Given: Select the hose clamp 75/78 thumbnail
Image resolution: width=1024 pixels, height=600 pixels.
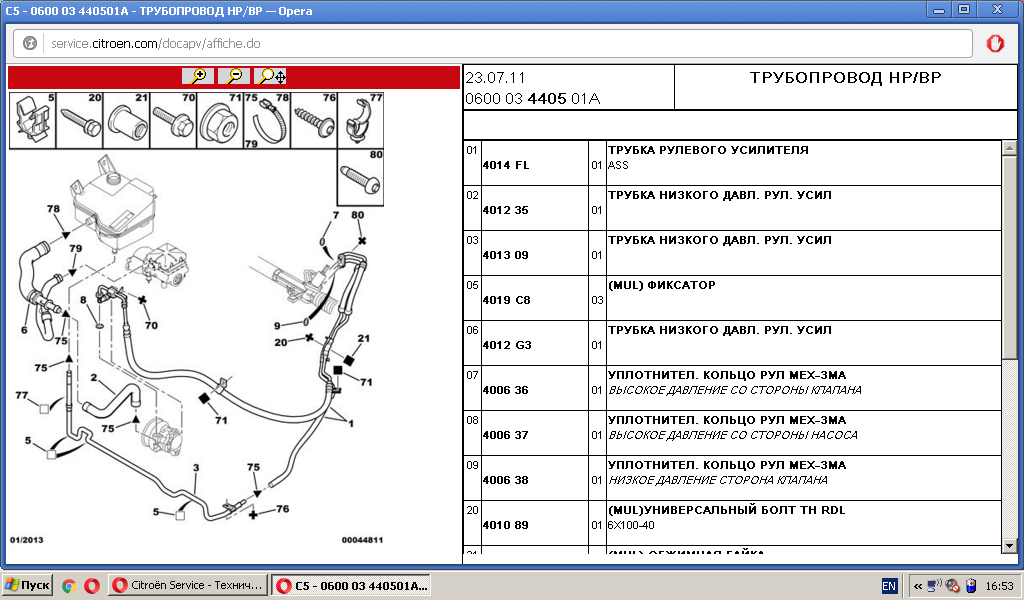Looking at the screenshot, I should coord(267,121).
